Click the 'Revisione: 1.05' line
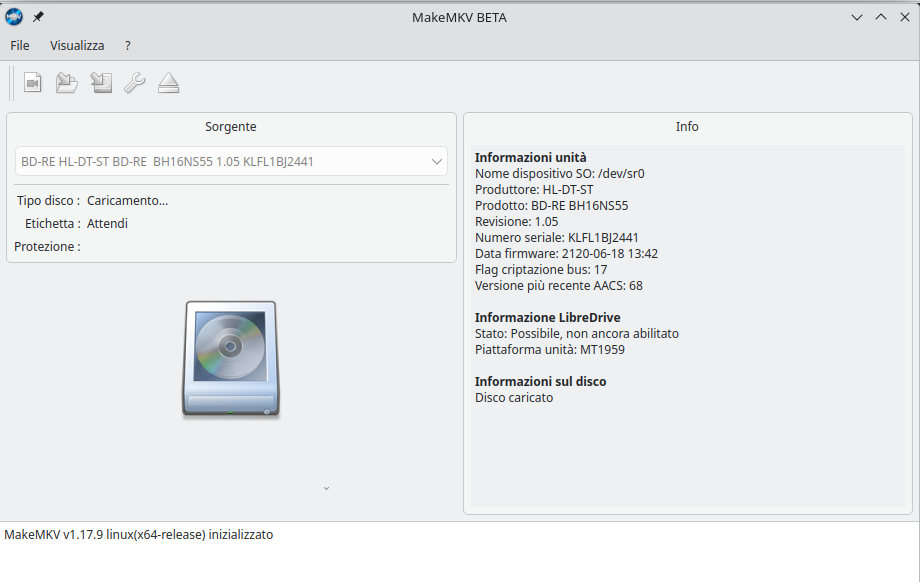Image resolution: width=920 pixels, height=582 pixels. pos(516,221)
